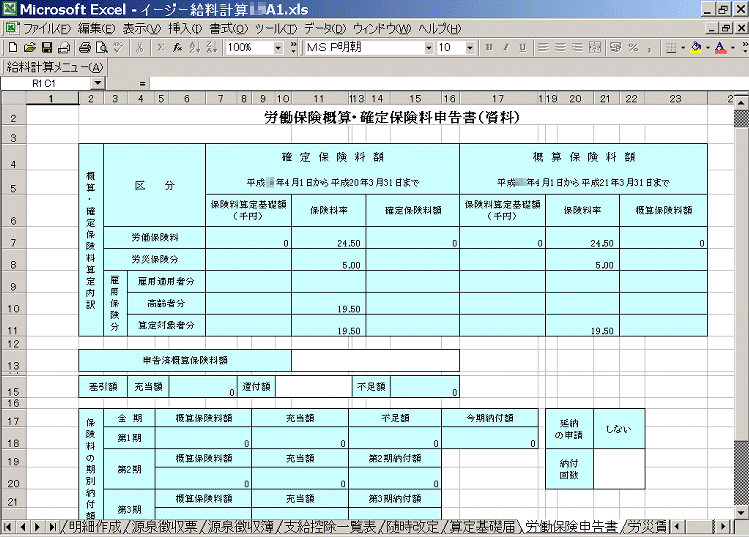Save the workbook using the floppy disk icon
Screen dimensions: 749x537
46,47
